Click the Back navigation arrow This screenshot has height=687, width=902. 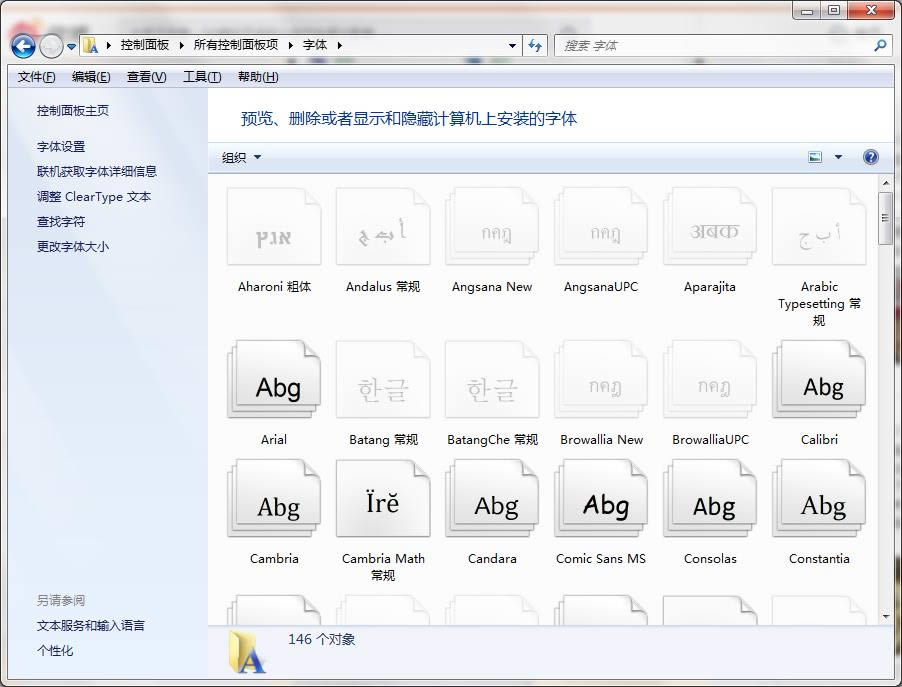tap(24, 46)
